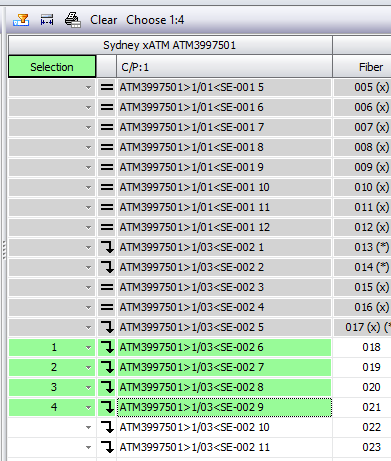Screen dimensions: 391x461
Task: Select row ATM3997501>1/03<SE-002 10
Action: pyautogui.click(x=224, y=427)
